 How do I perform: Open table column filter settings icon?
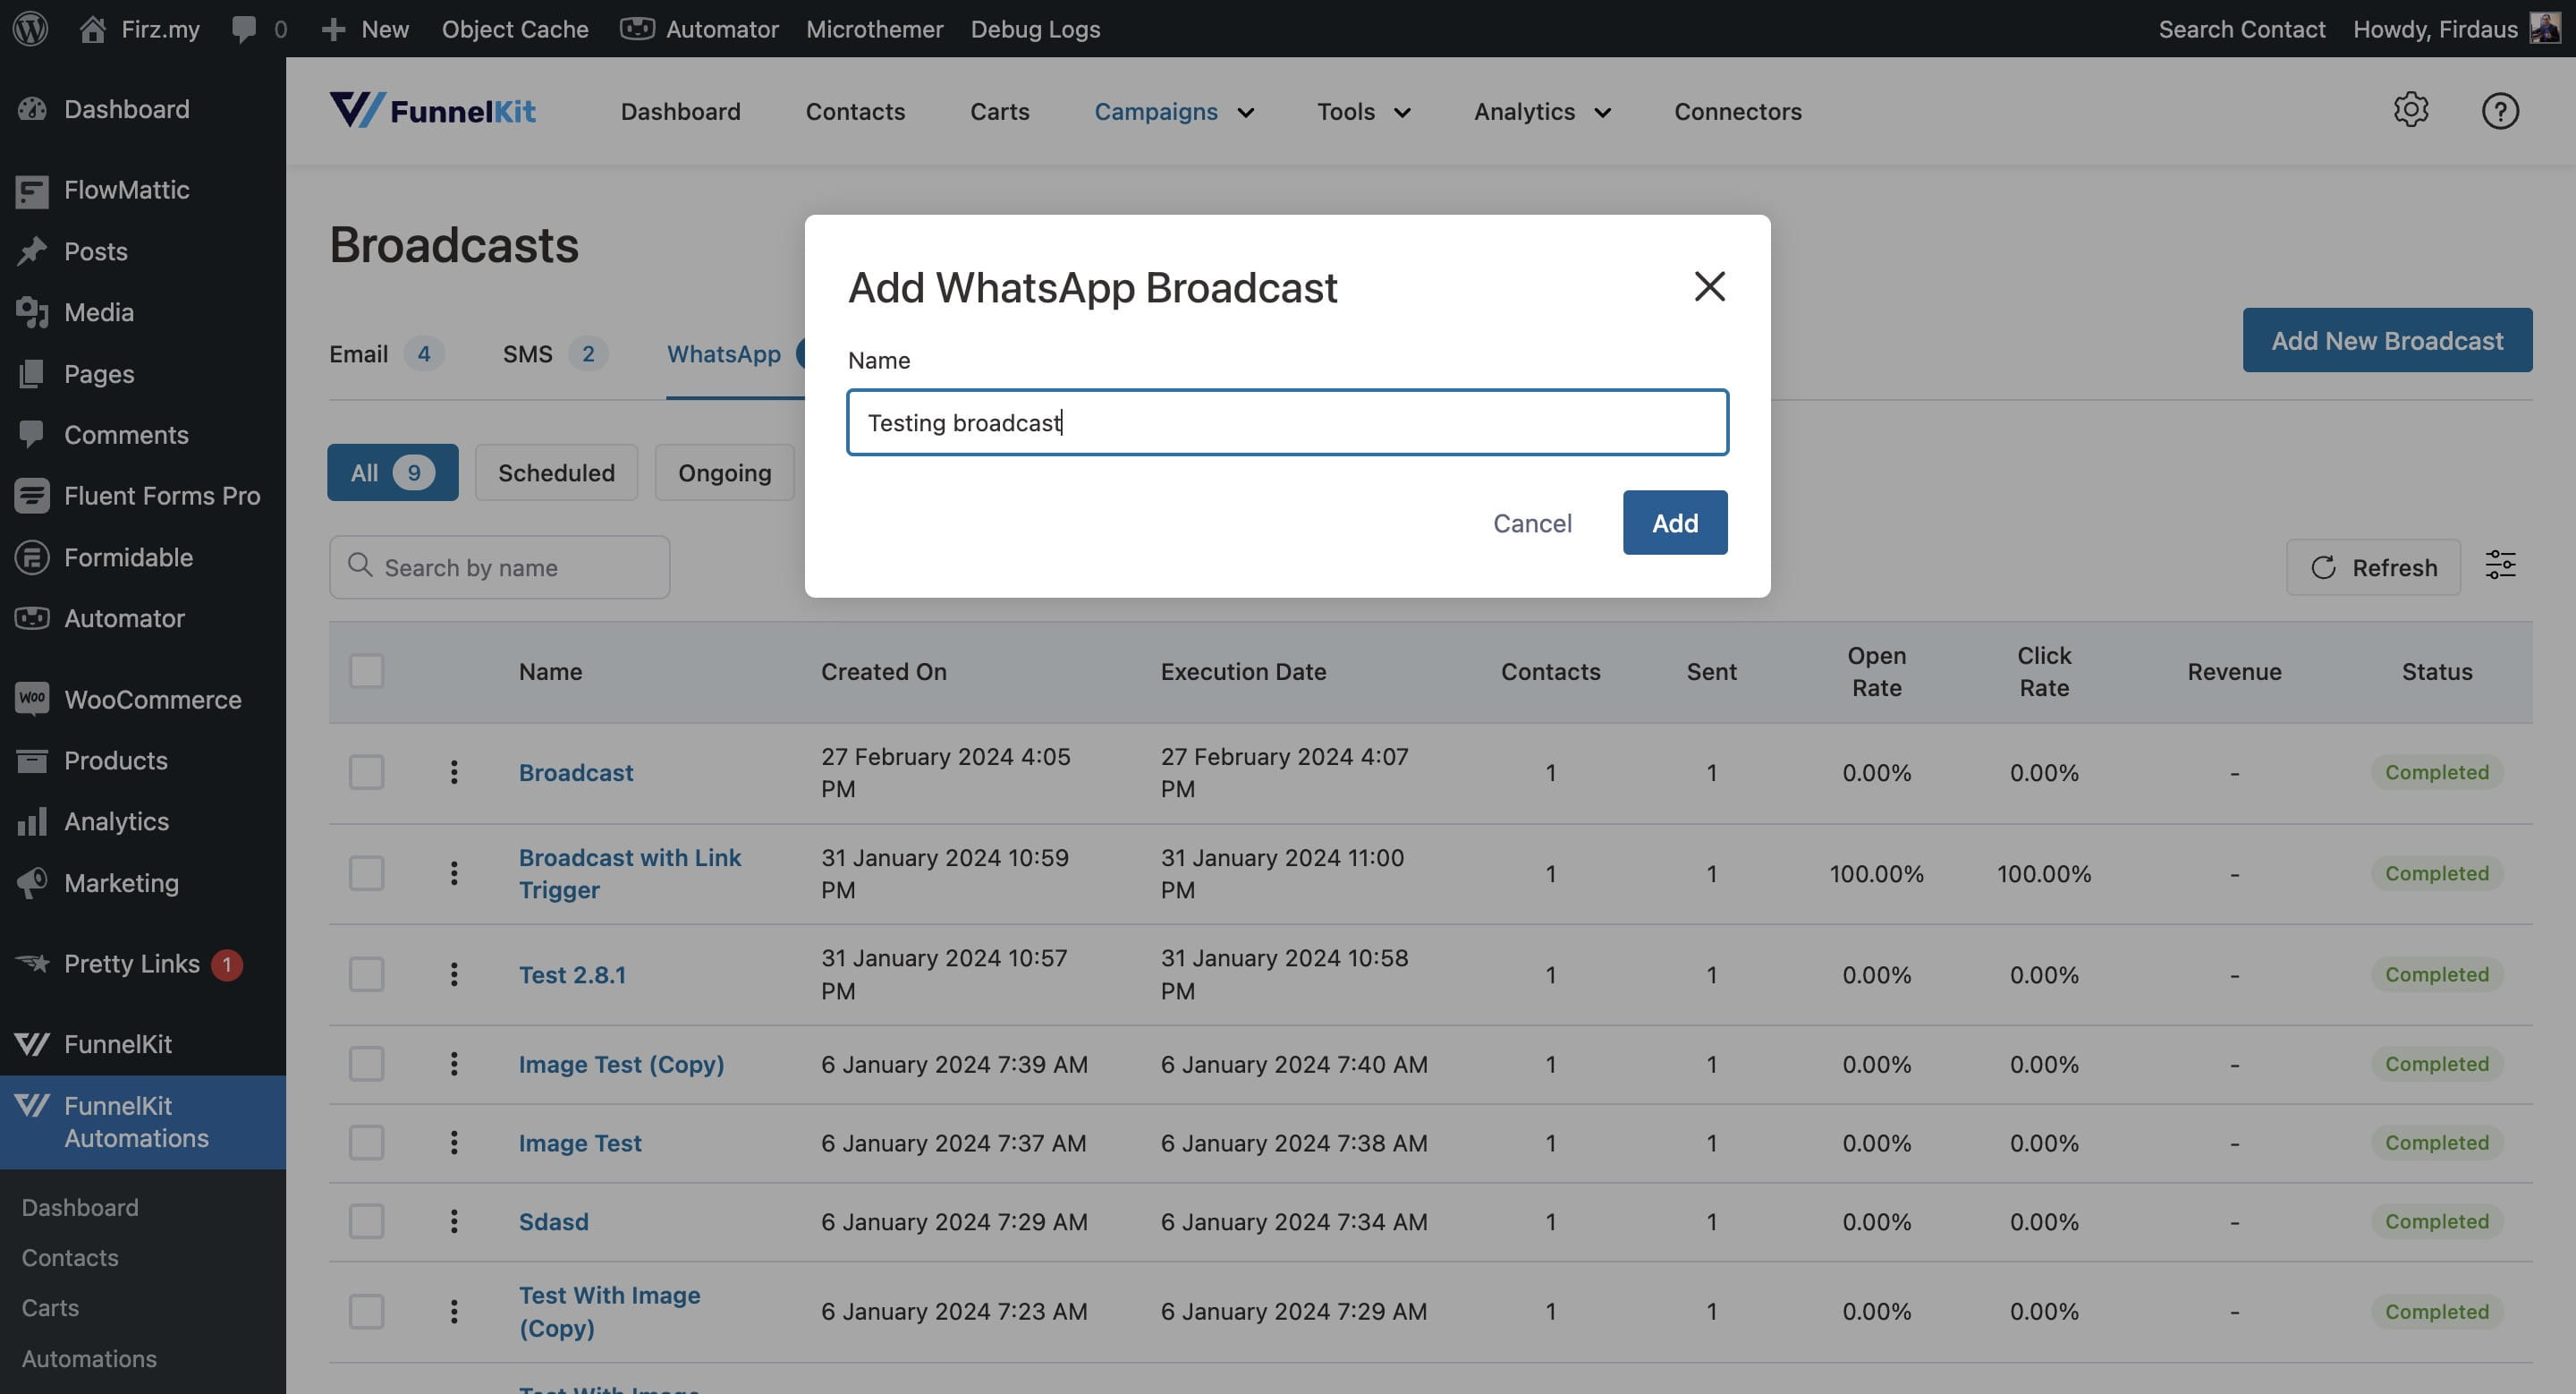2500,566
